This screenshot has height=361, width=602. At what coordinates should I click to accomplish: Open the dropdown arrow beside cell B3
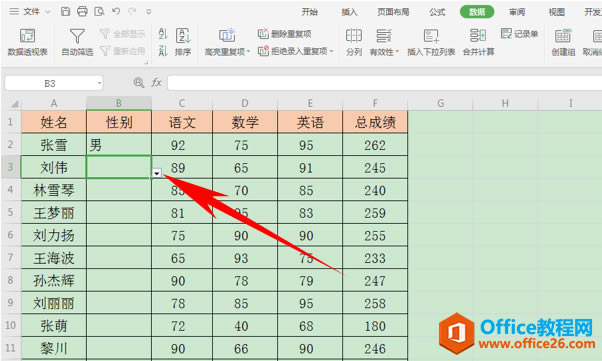(x=157, y=174)
